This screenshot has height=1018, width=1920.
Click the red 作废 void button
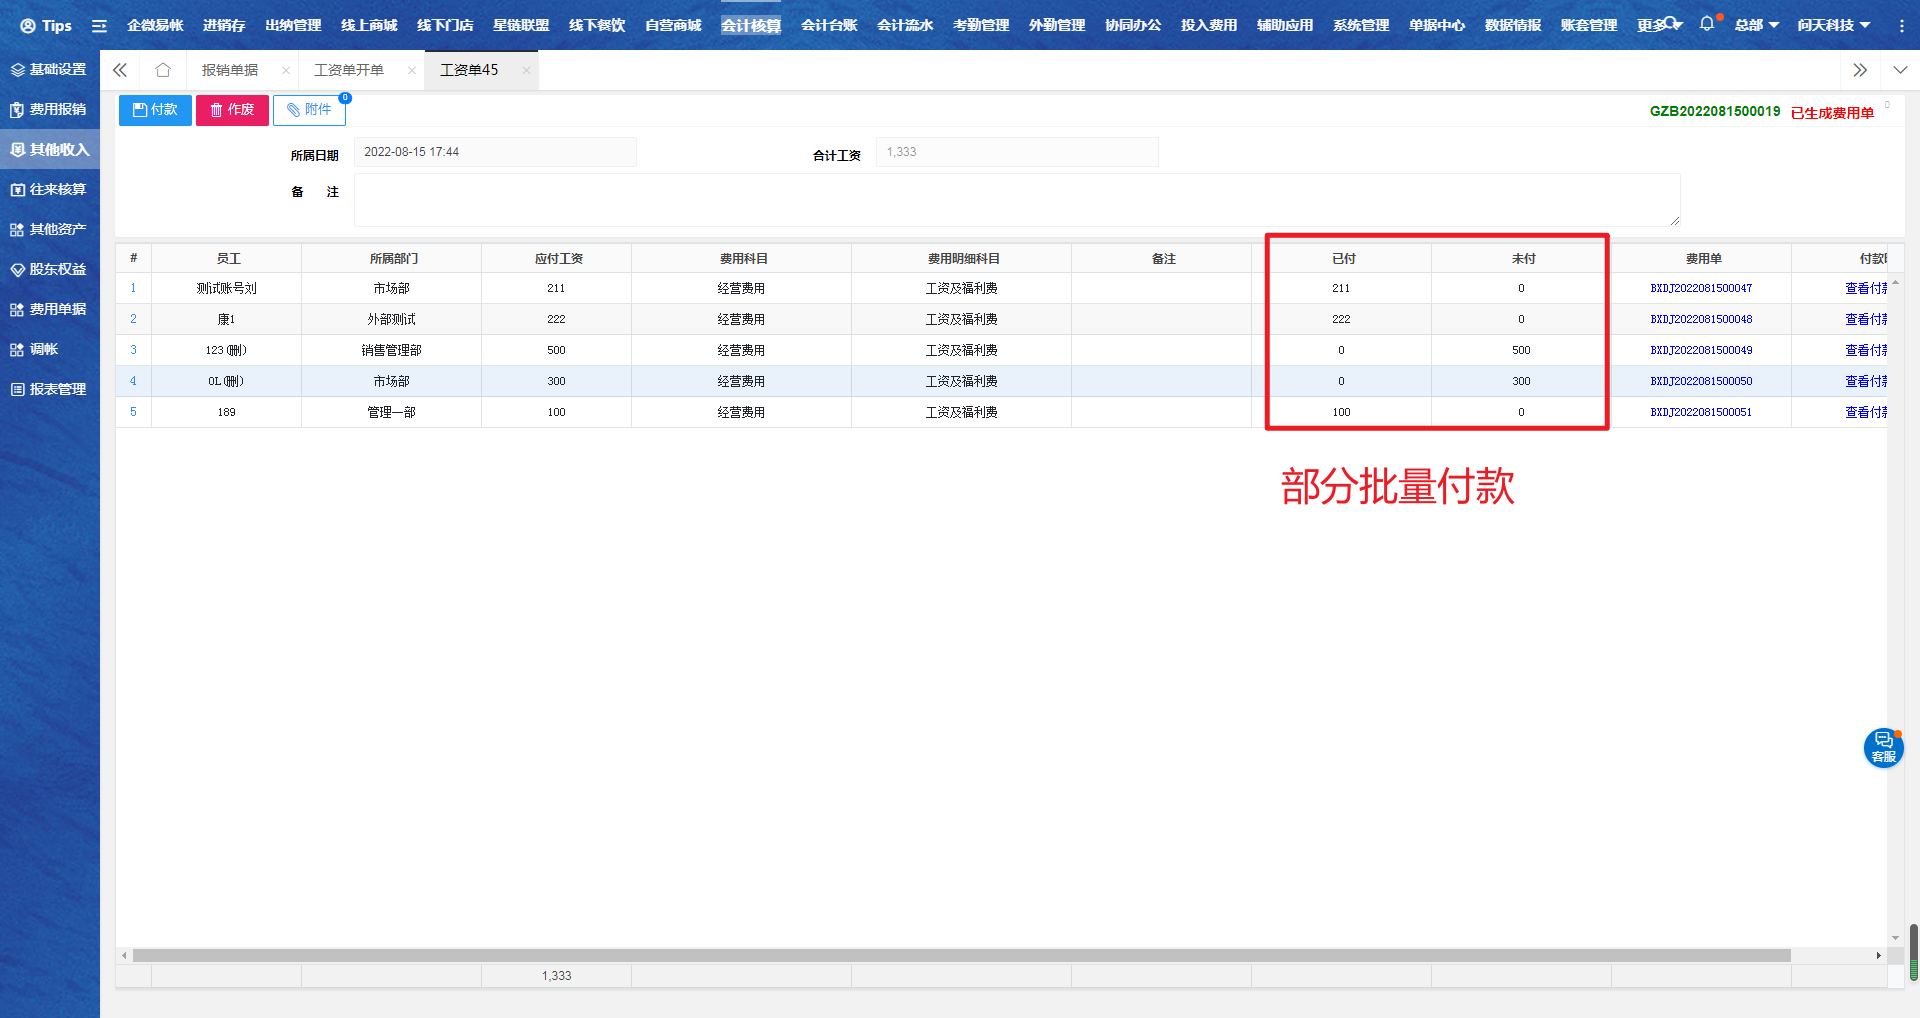pyautogui.click(x=232, y=110)
